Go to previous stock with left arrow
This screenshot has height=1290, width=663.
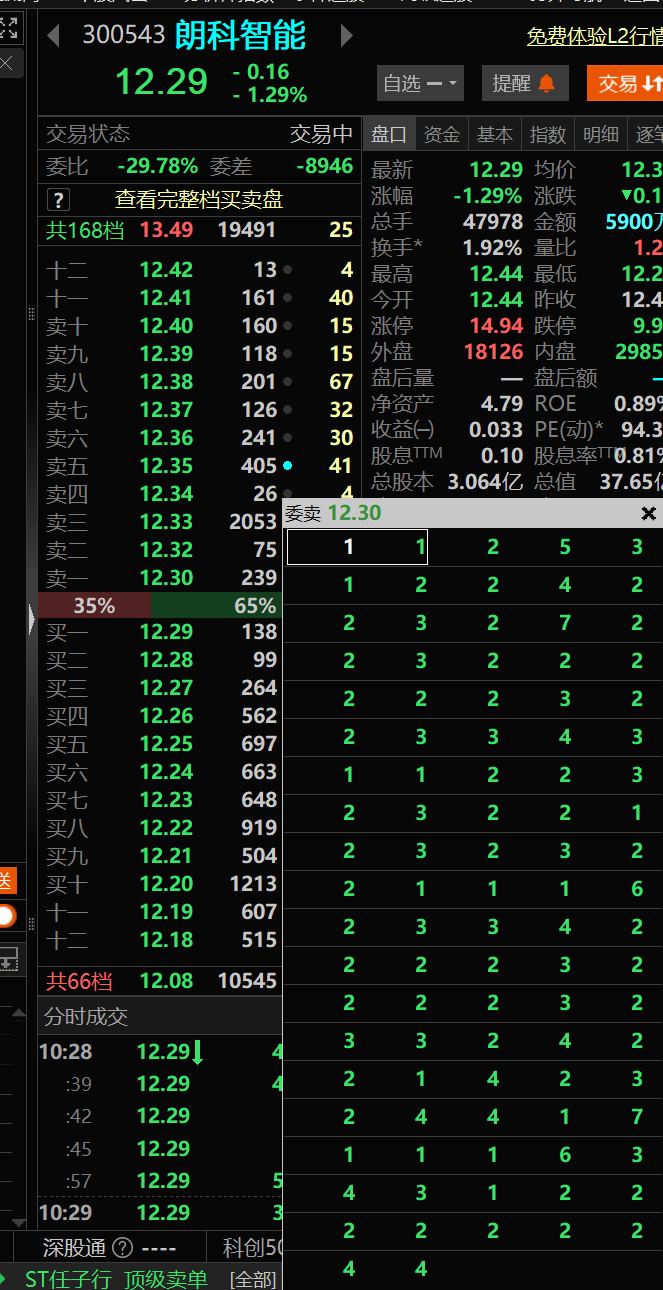coord(54,36)
